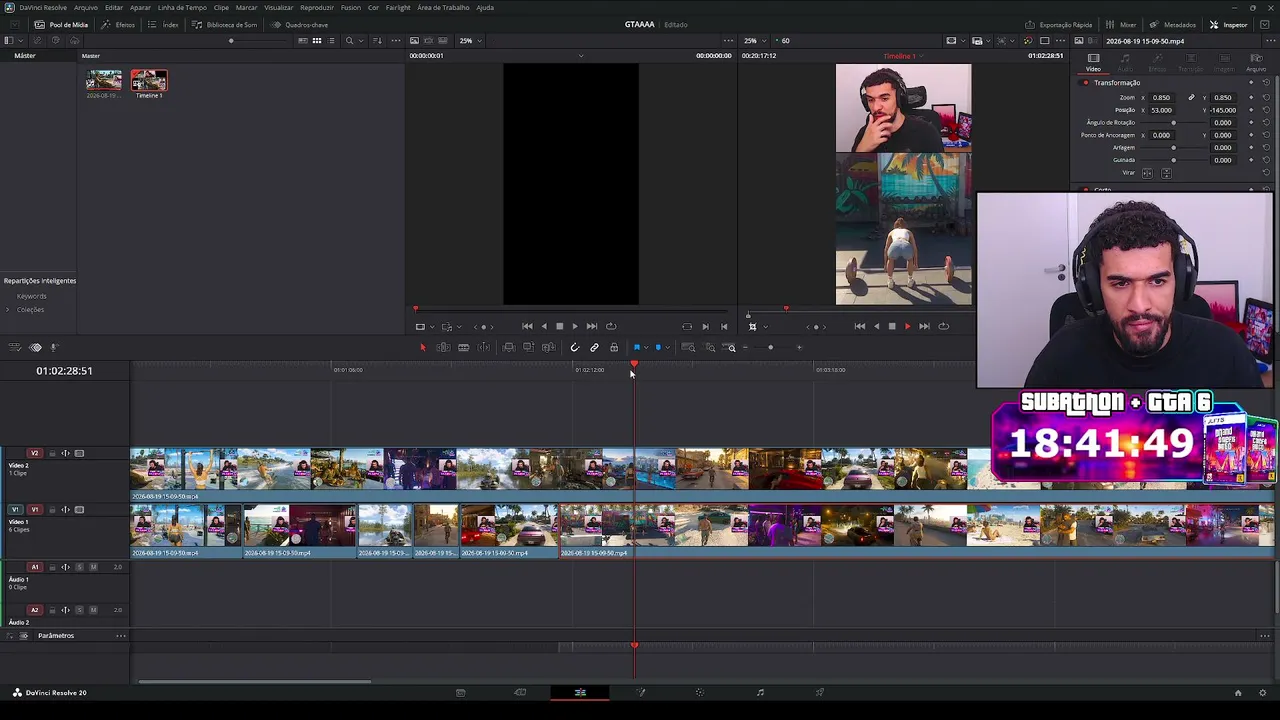
Task: Open the Deliver page from bottom bar
Action: pos(820,692)
